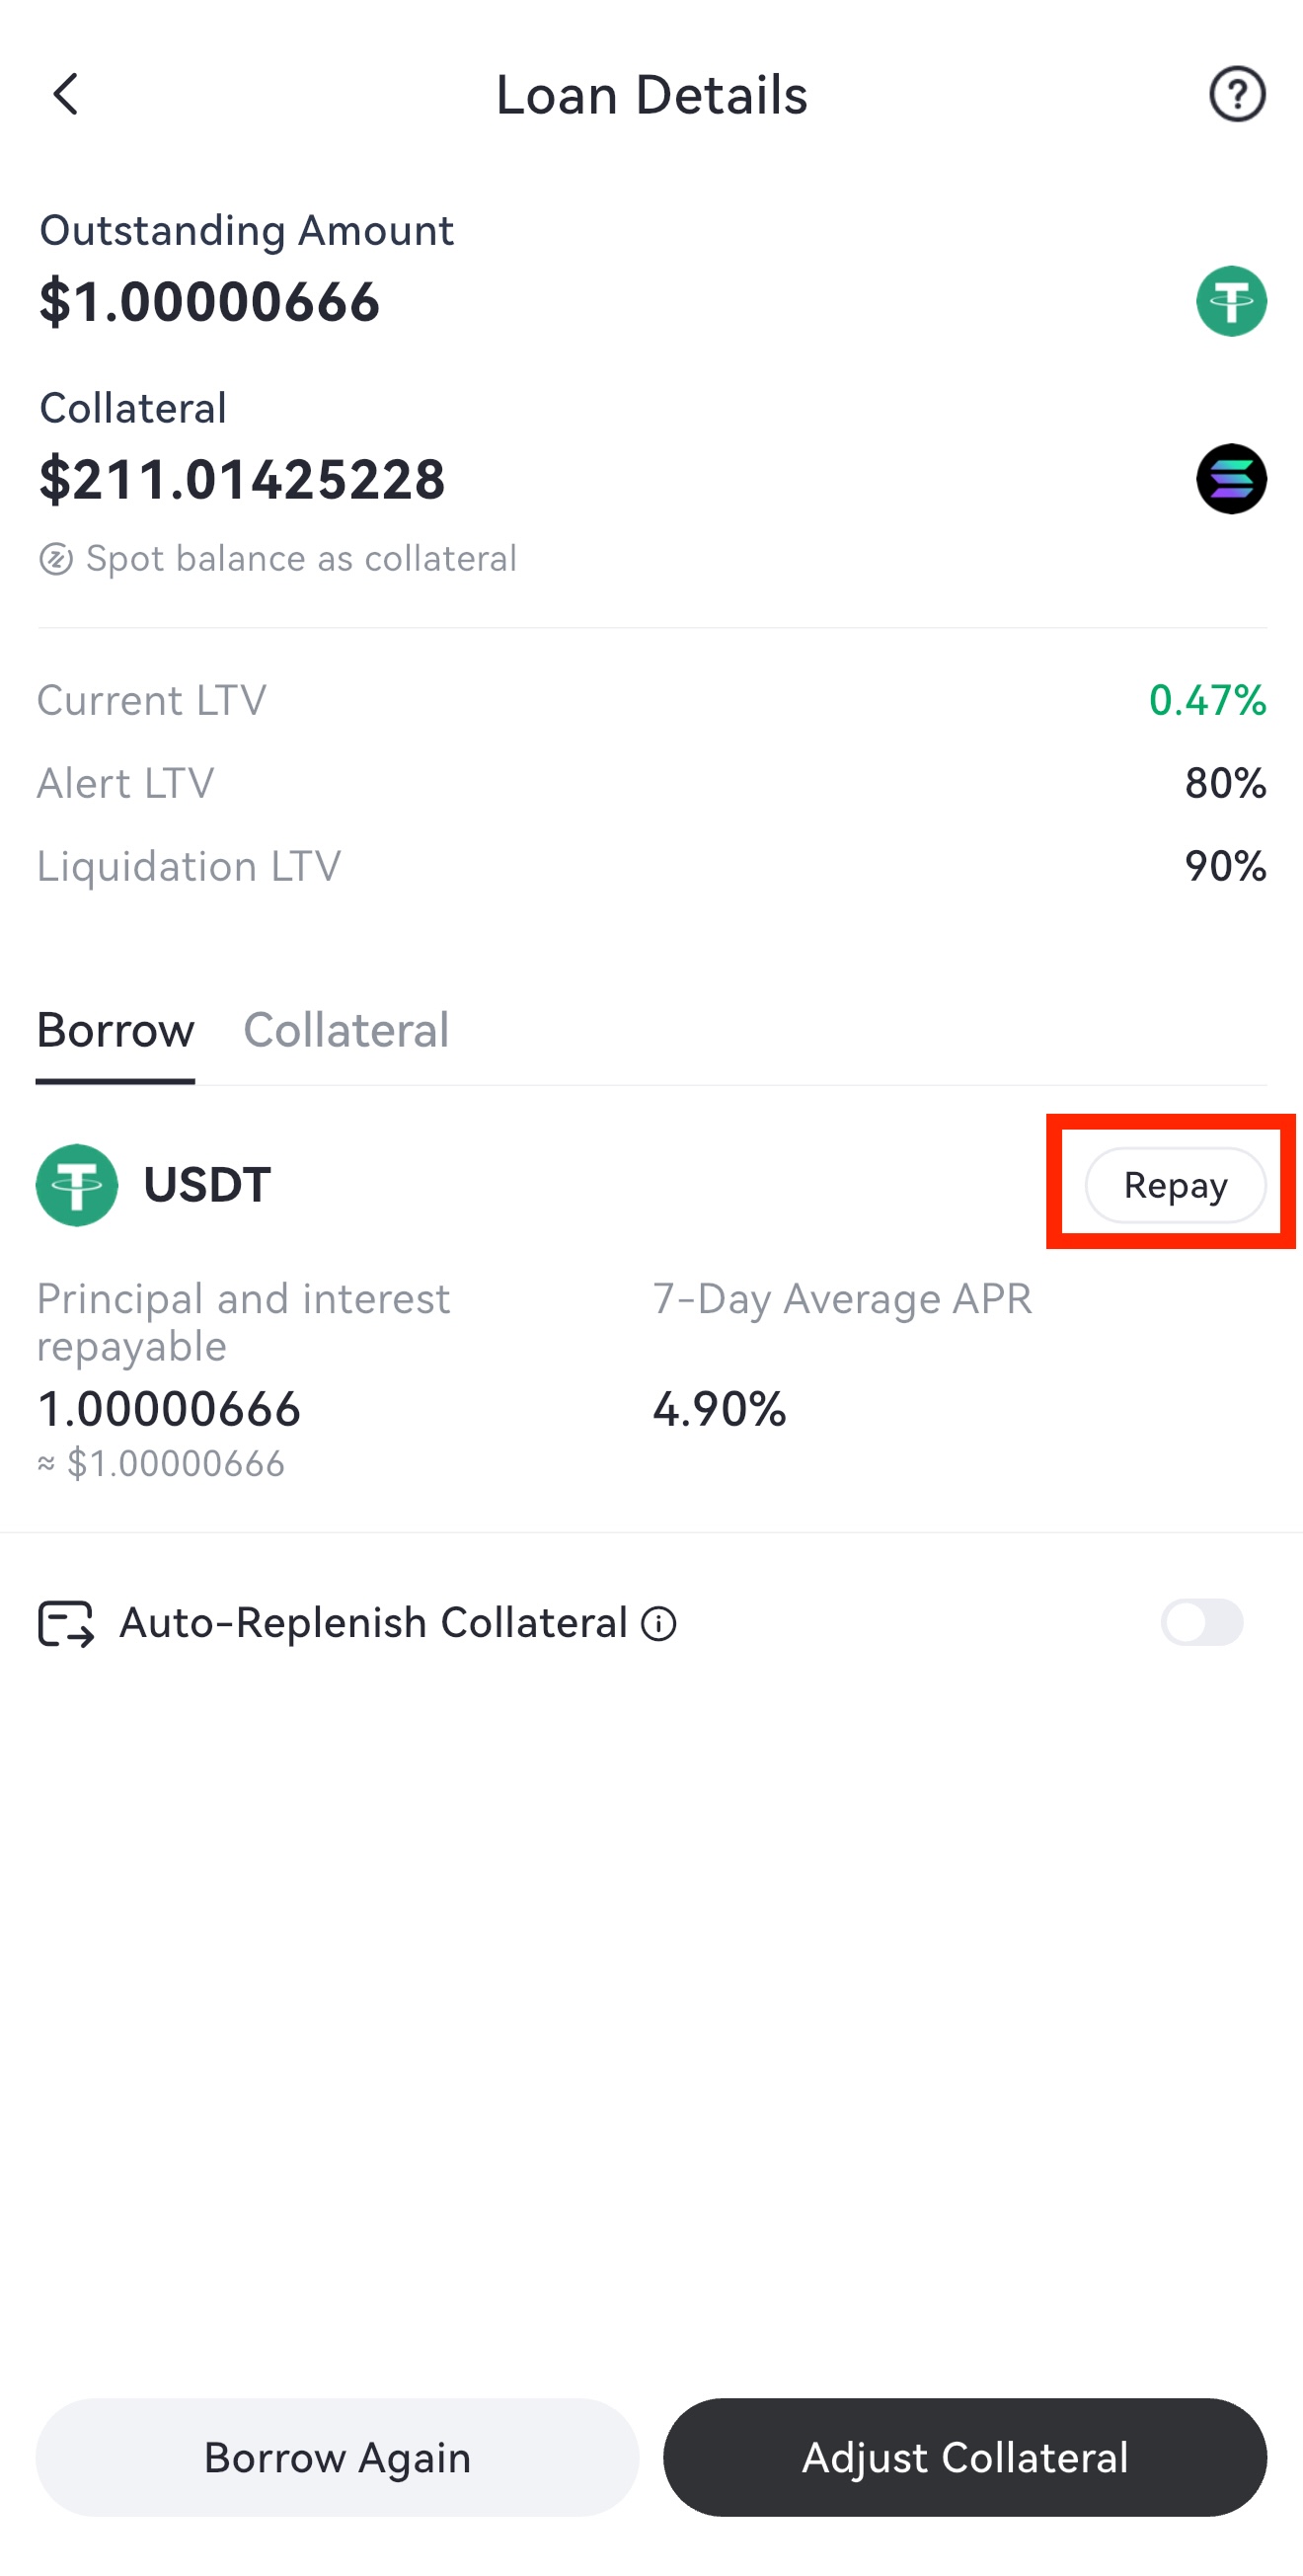Image resolution: width=1303 pixels, height=2576 pixels.
Task: Tap the Liquidation LTV 90% value
Action: [x=1225, y=866]
